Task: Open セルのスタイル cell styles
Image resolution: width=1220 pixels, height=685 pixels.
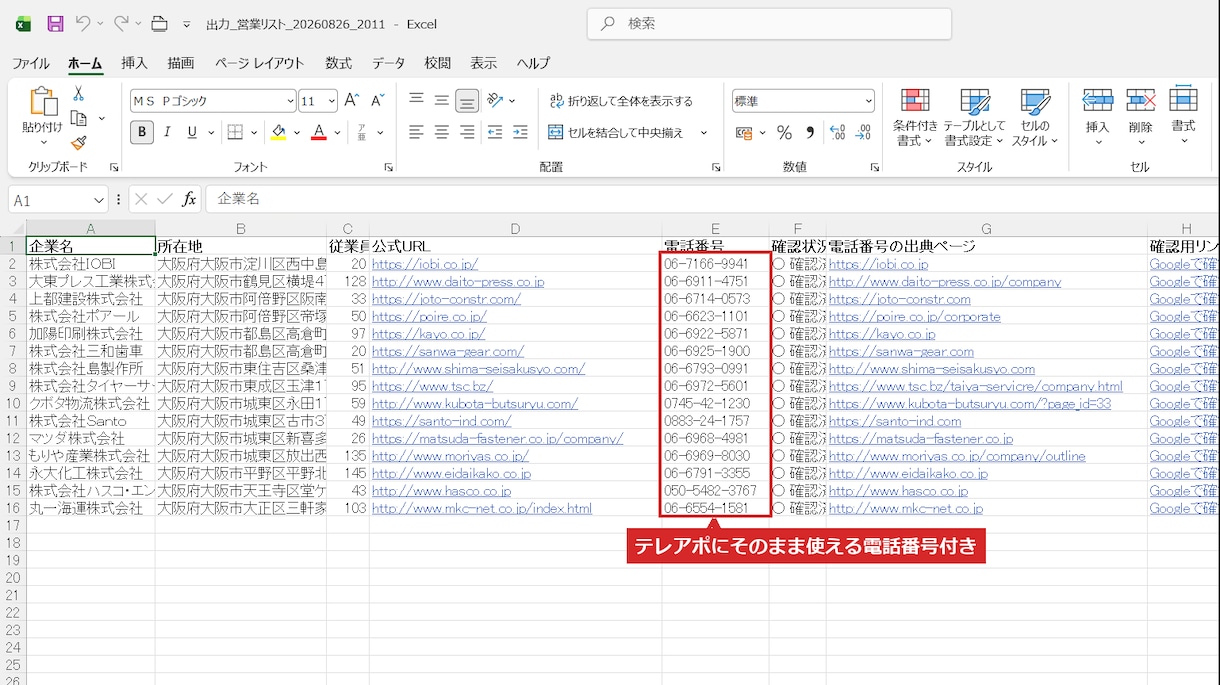Action: pos(1034,118)
